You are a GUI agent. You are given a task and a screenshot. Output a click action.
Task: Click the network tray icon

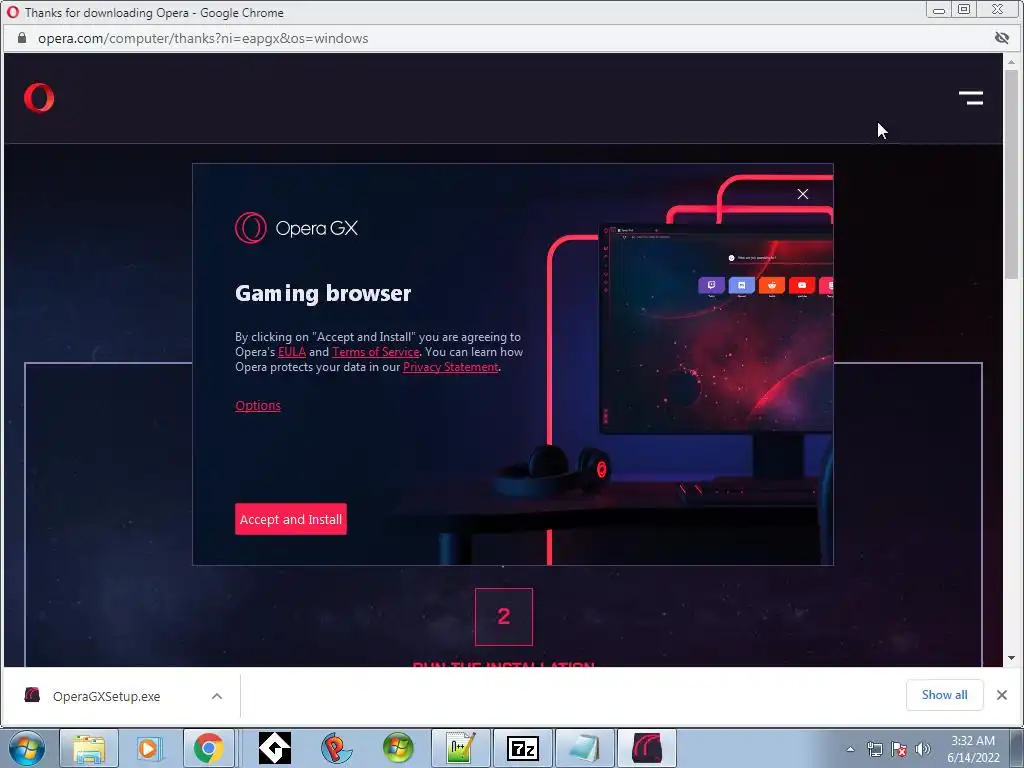point(874,749)
